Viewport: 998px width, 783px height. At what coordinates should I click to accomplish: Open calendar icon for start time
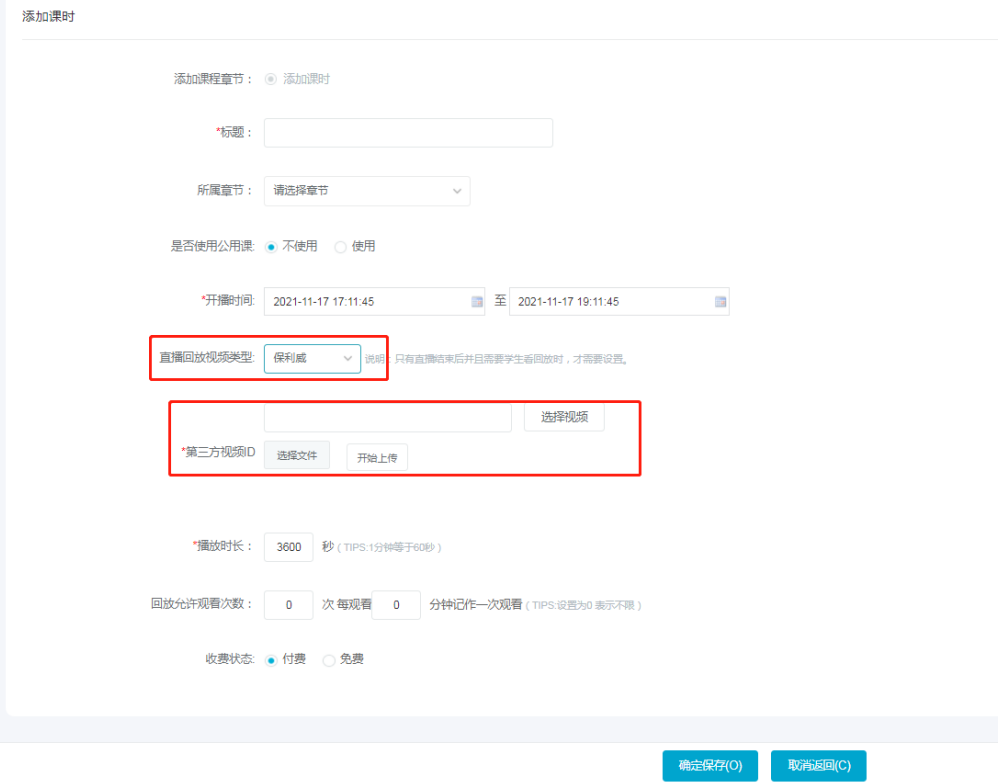tap(476, 301)
